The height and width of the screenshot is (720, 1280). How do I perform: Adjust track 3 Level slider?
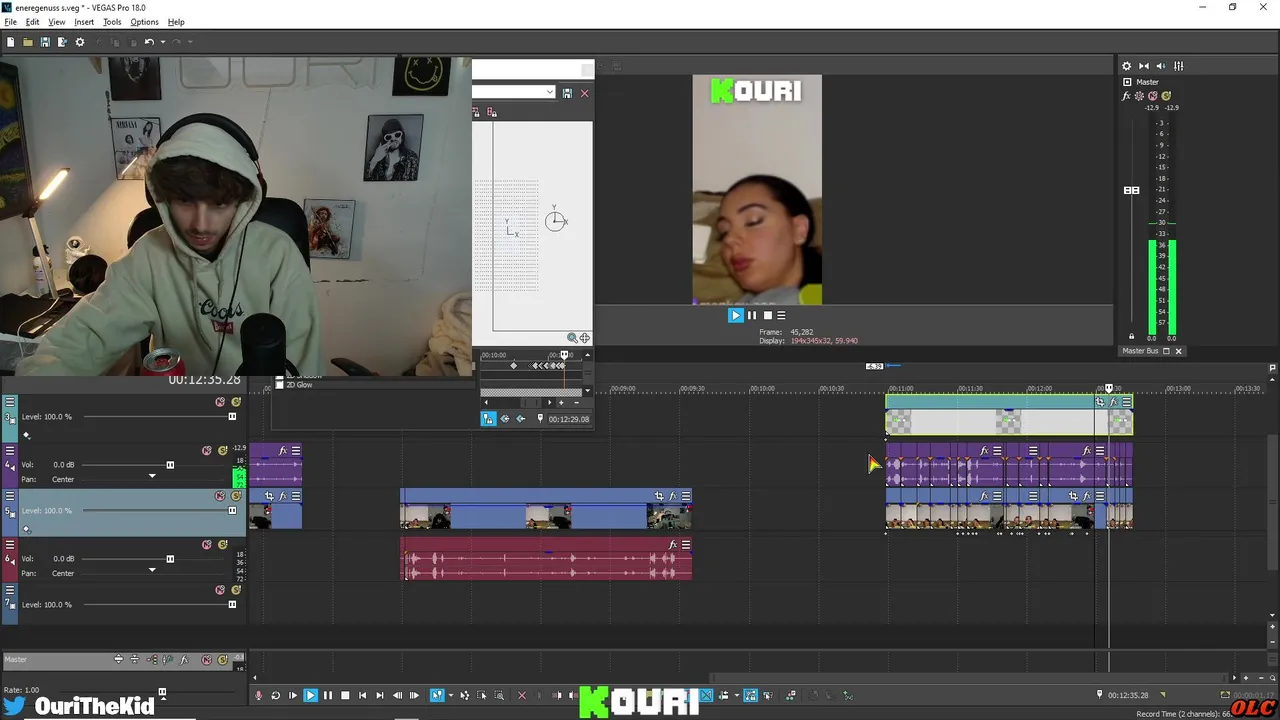pyautogui.click(x=232, y=416)
